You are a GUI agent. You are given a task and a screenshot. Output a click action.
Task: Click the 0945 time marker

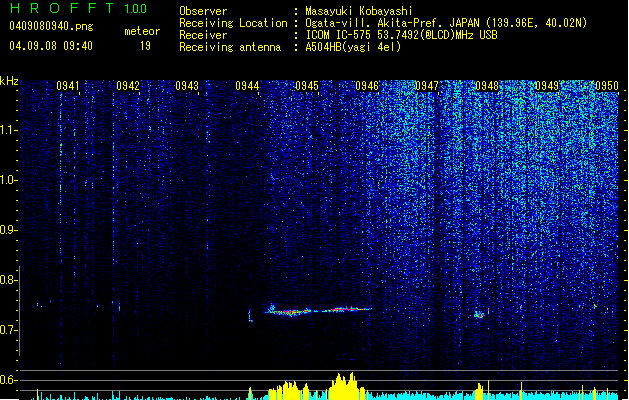tap(307, 86)
